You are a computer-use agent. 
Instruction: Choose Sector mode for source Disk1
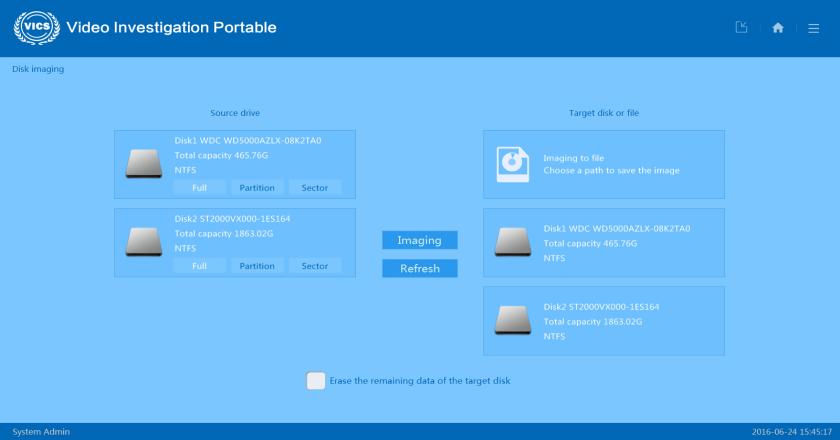tap(314, 188)
